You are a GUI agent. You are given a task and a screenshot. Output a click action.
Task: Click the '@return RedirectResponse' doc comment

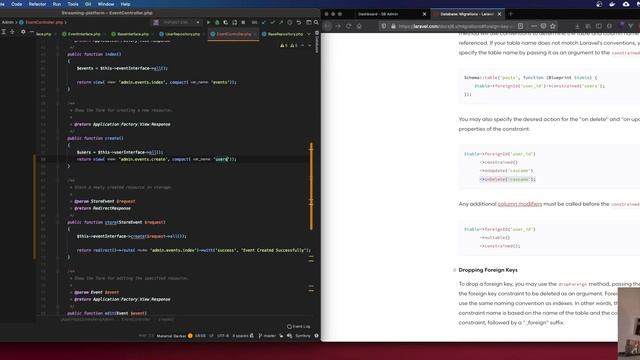tap(102, 208)
